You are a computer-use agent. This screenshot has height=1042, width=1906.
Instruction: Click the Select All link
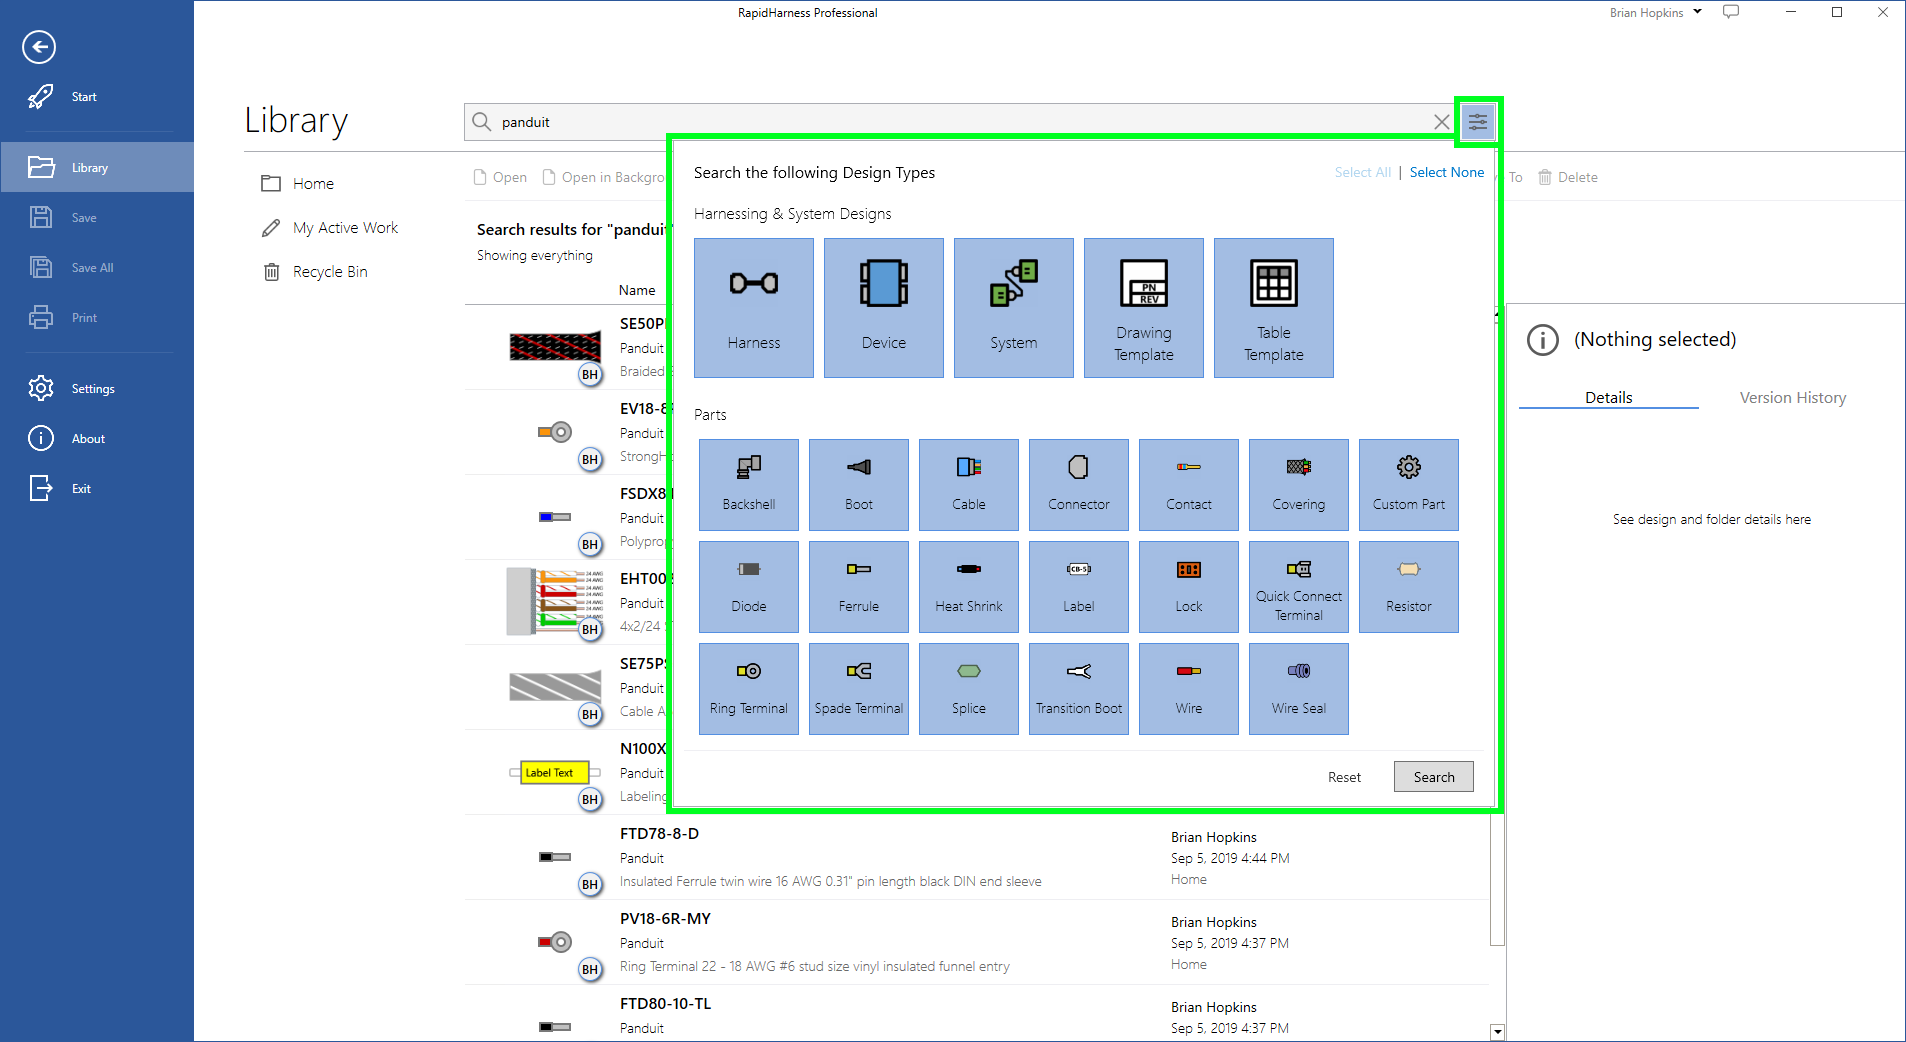pyautogui.click(x=1363, y=172)
